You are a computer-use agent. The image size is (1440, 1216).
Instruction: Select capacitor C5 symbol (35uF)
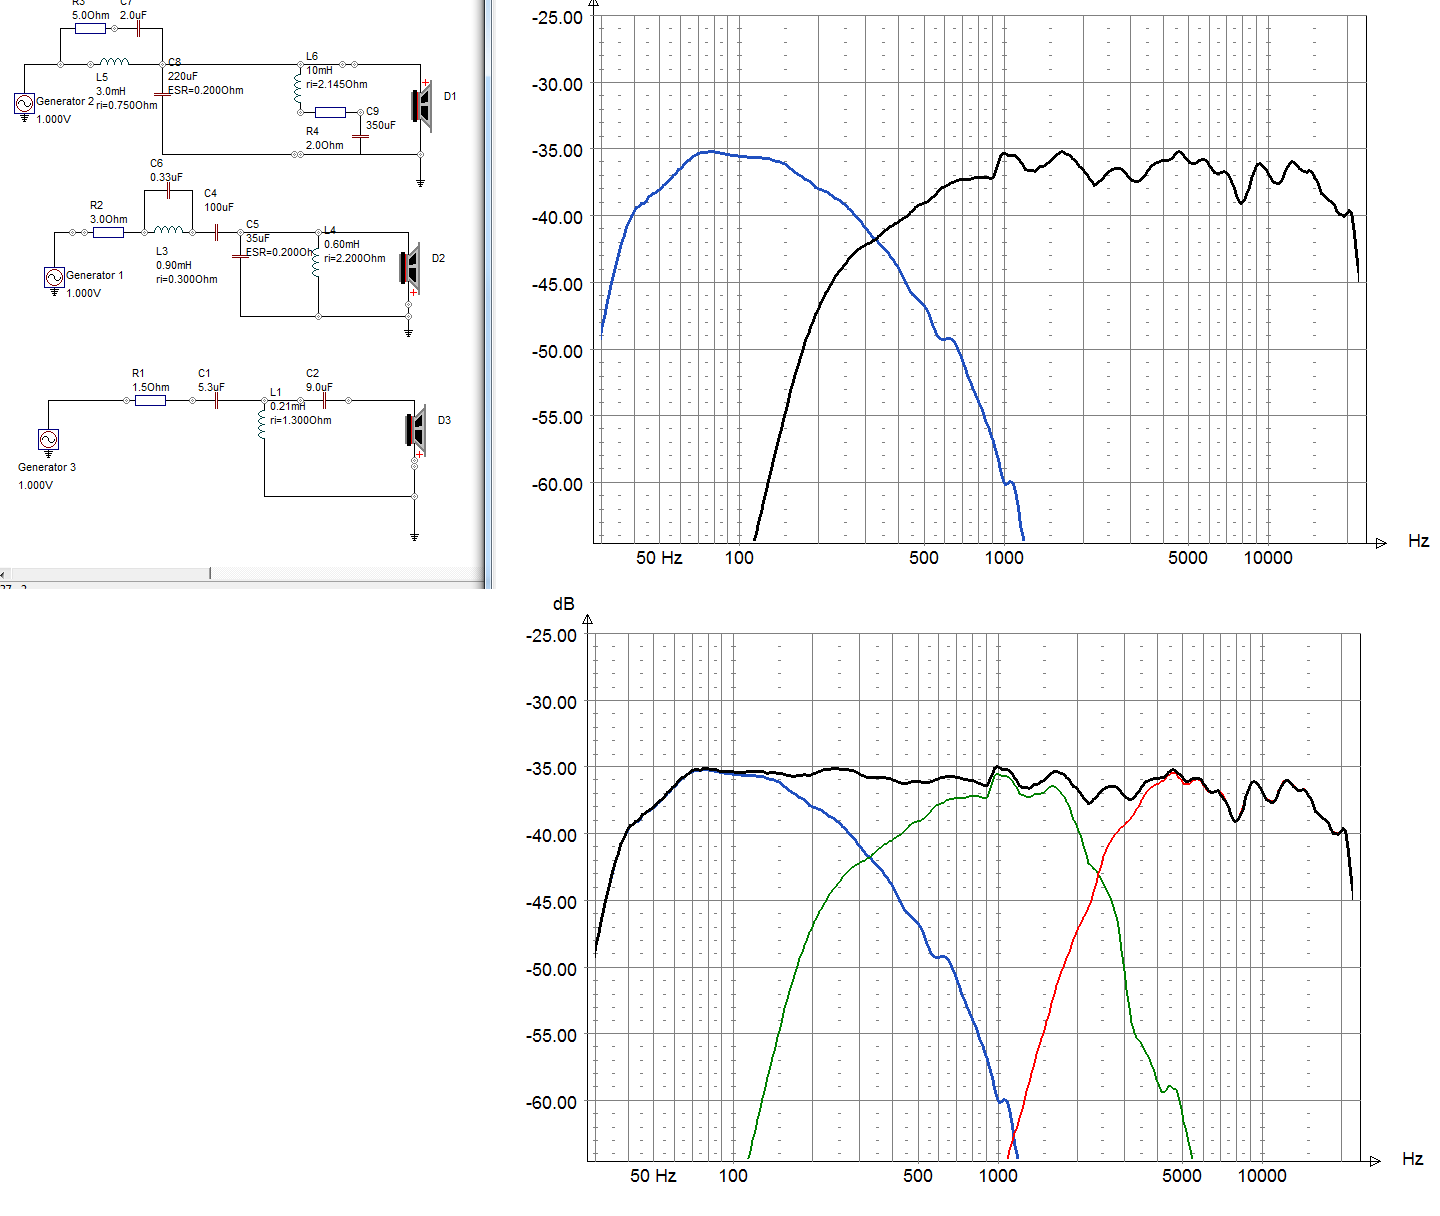tap(241, 256)
